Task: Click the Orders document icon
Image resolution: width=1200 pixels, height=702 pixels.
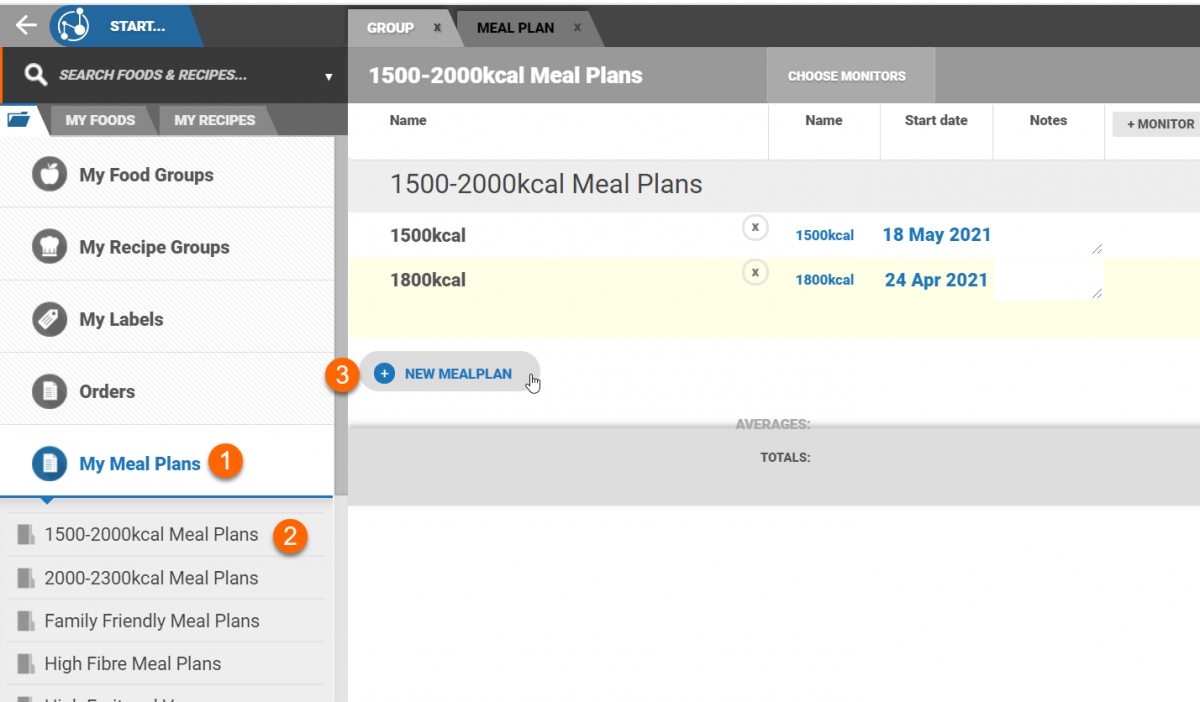Action: pyautogui.click(x=49, y=391)
